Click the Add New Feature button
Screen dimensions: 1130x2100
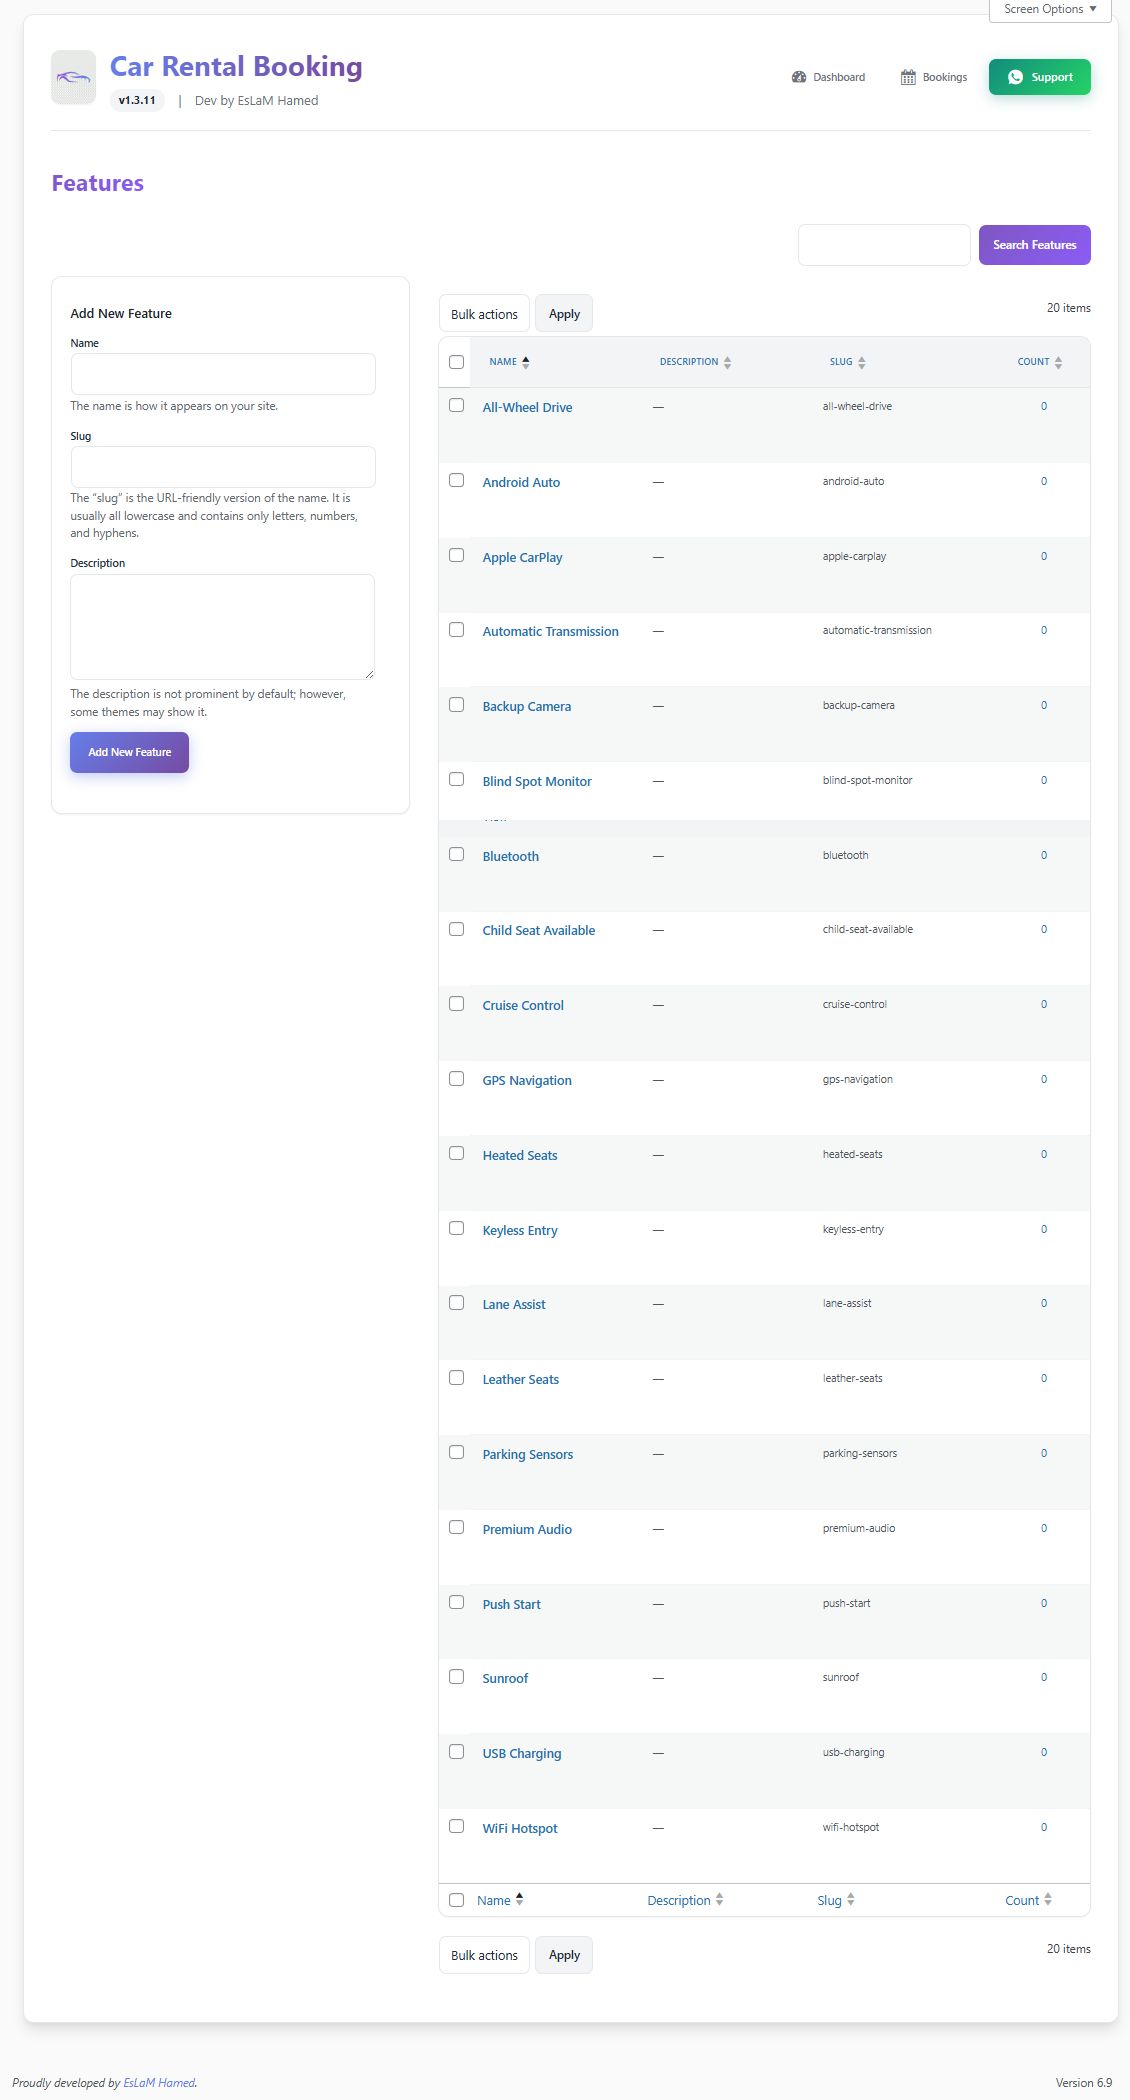coord(129,752)
